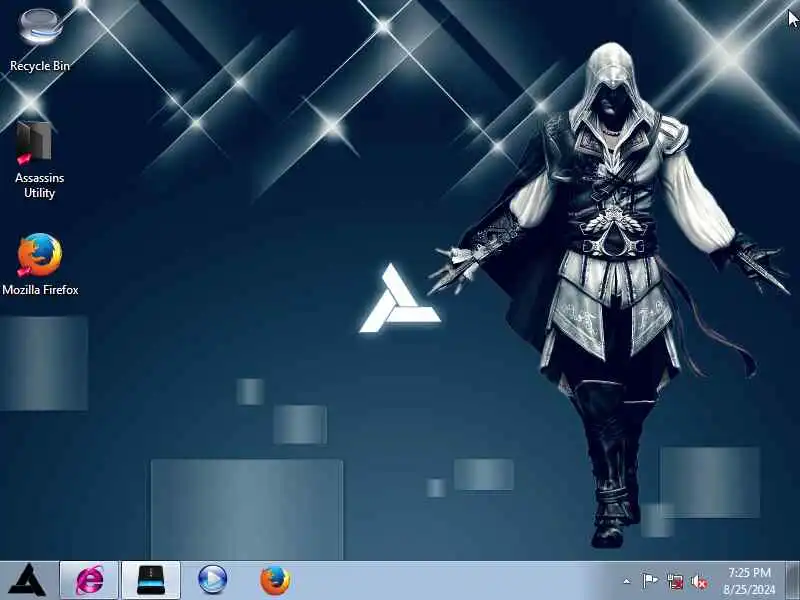Screen dimensions: 800x600
Task: Show hidden system tray icons arrow
Action: pos(627,581)
